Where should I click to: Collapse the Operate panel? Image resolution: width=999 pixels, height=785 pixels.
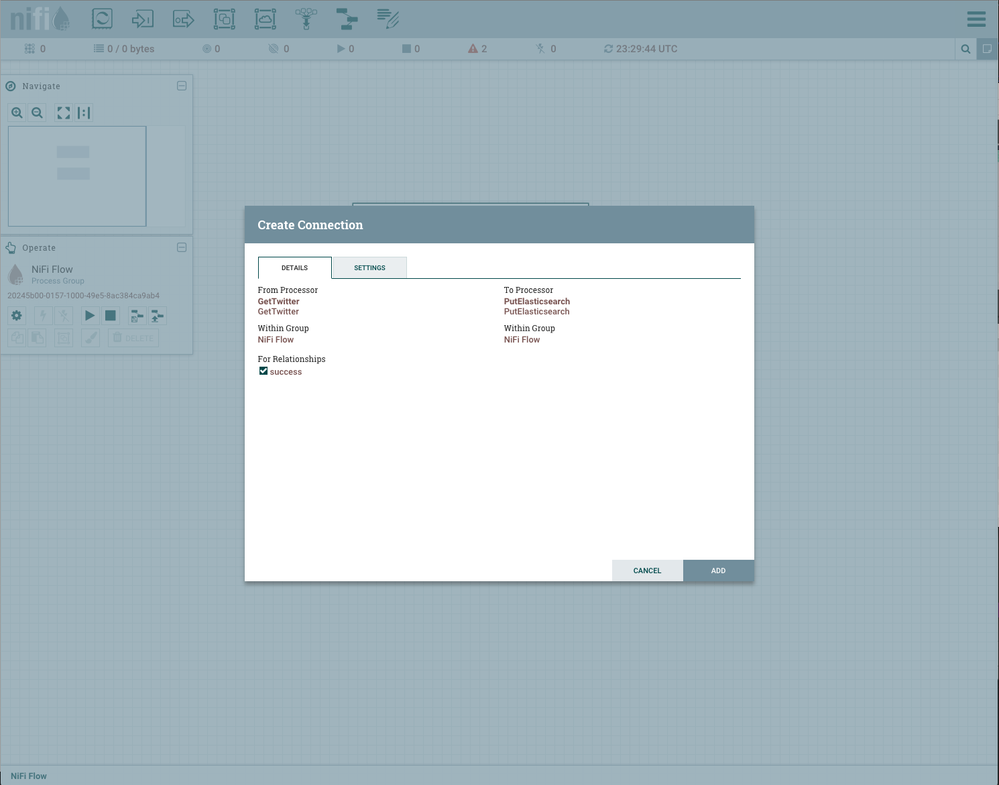click(x=182, y=247)
